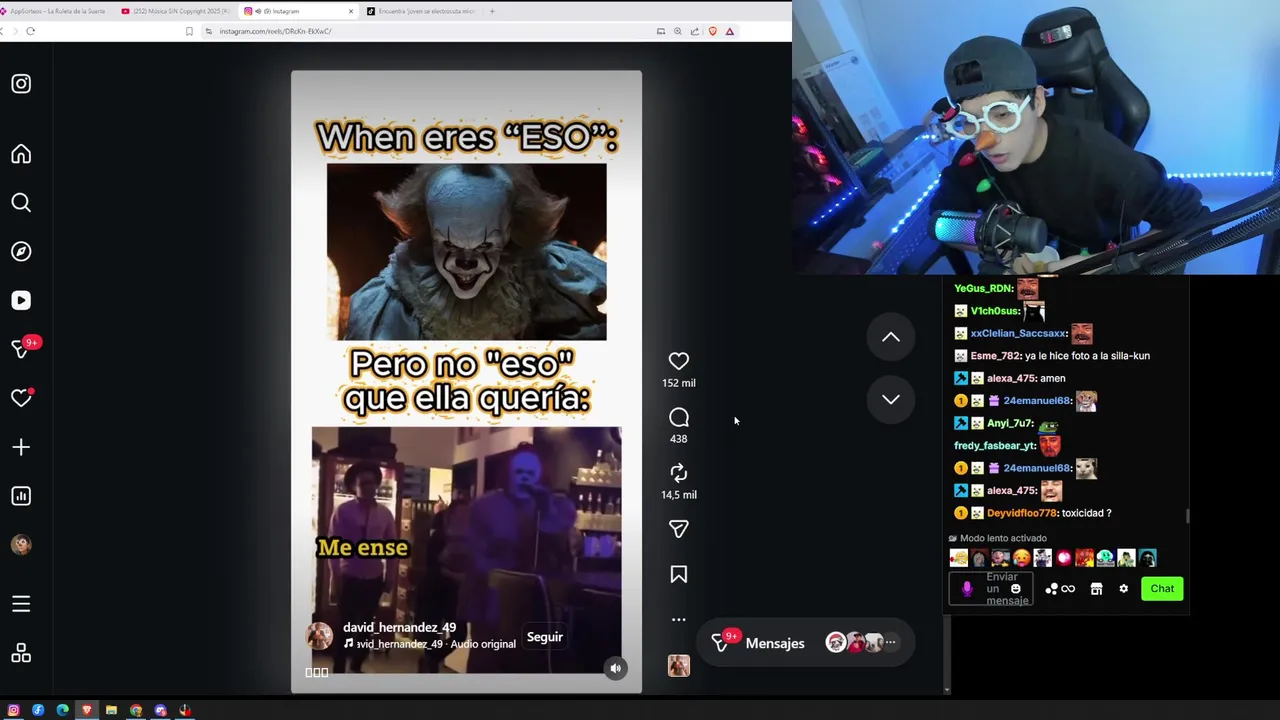Open the Reels section icon
The image size is (1280, 720).
coord(21,301)
